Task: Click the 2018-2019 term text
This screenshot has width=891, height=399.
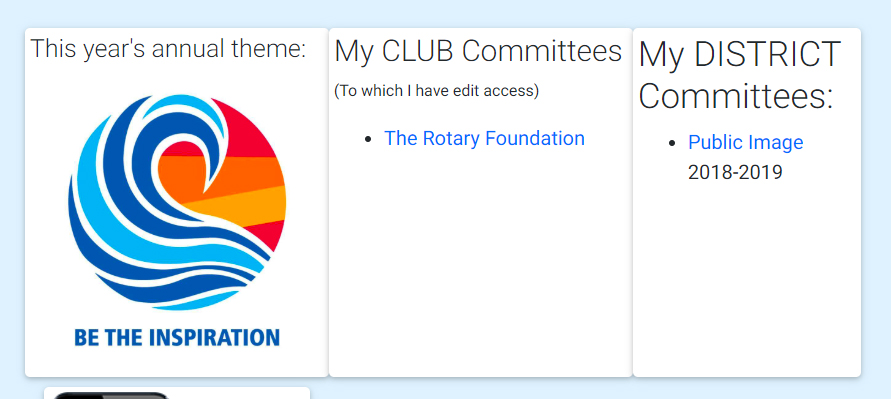Action: (x=735, y=172)
